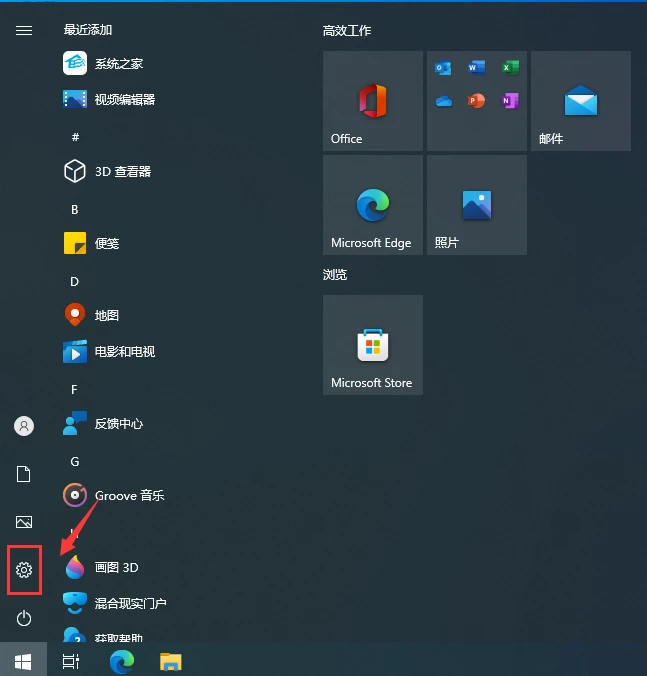The width and height of the screenshot is (647, 676).
Task: Open the Pictures icon in sidebar
Action: coord(24,522)
